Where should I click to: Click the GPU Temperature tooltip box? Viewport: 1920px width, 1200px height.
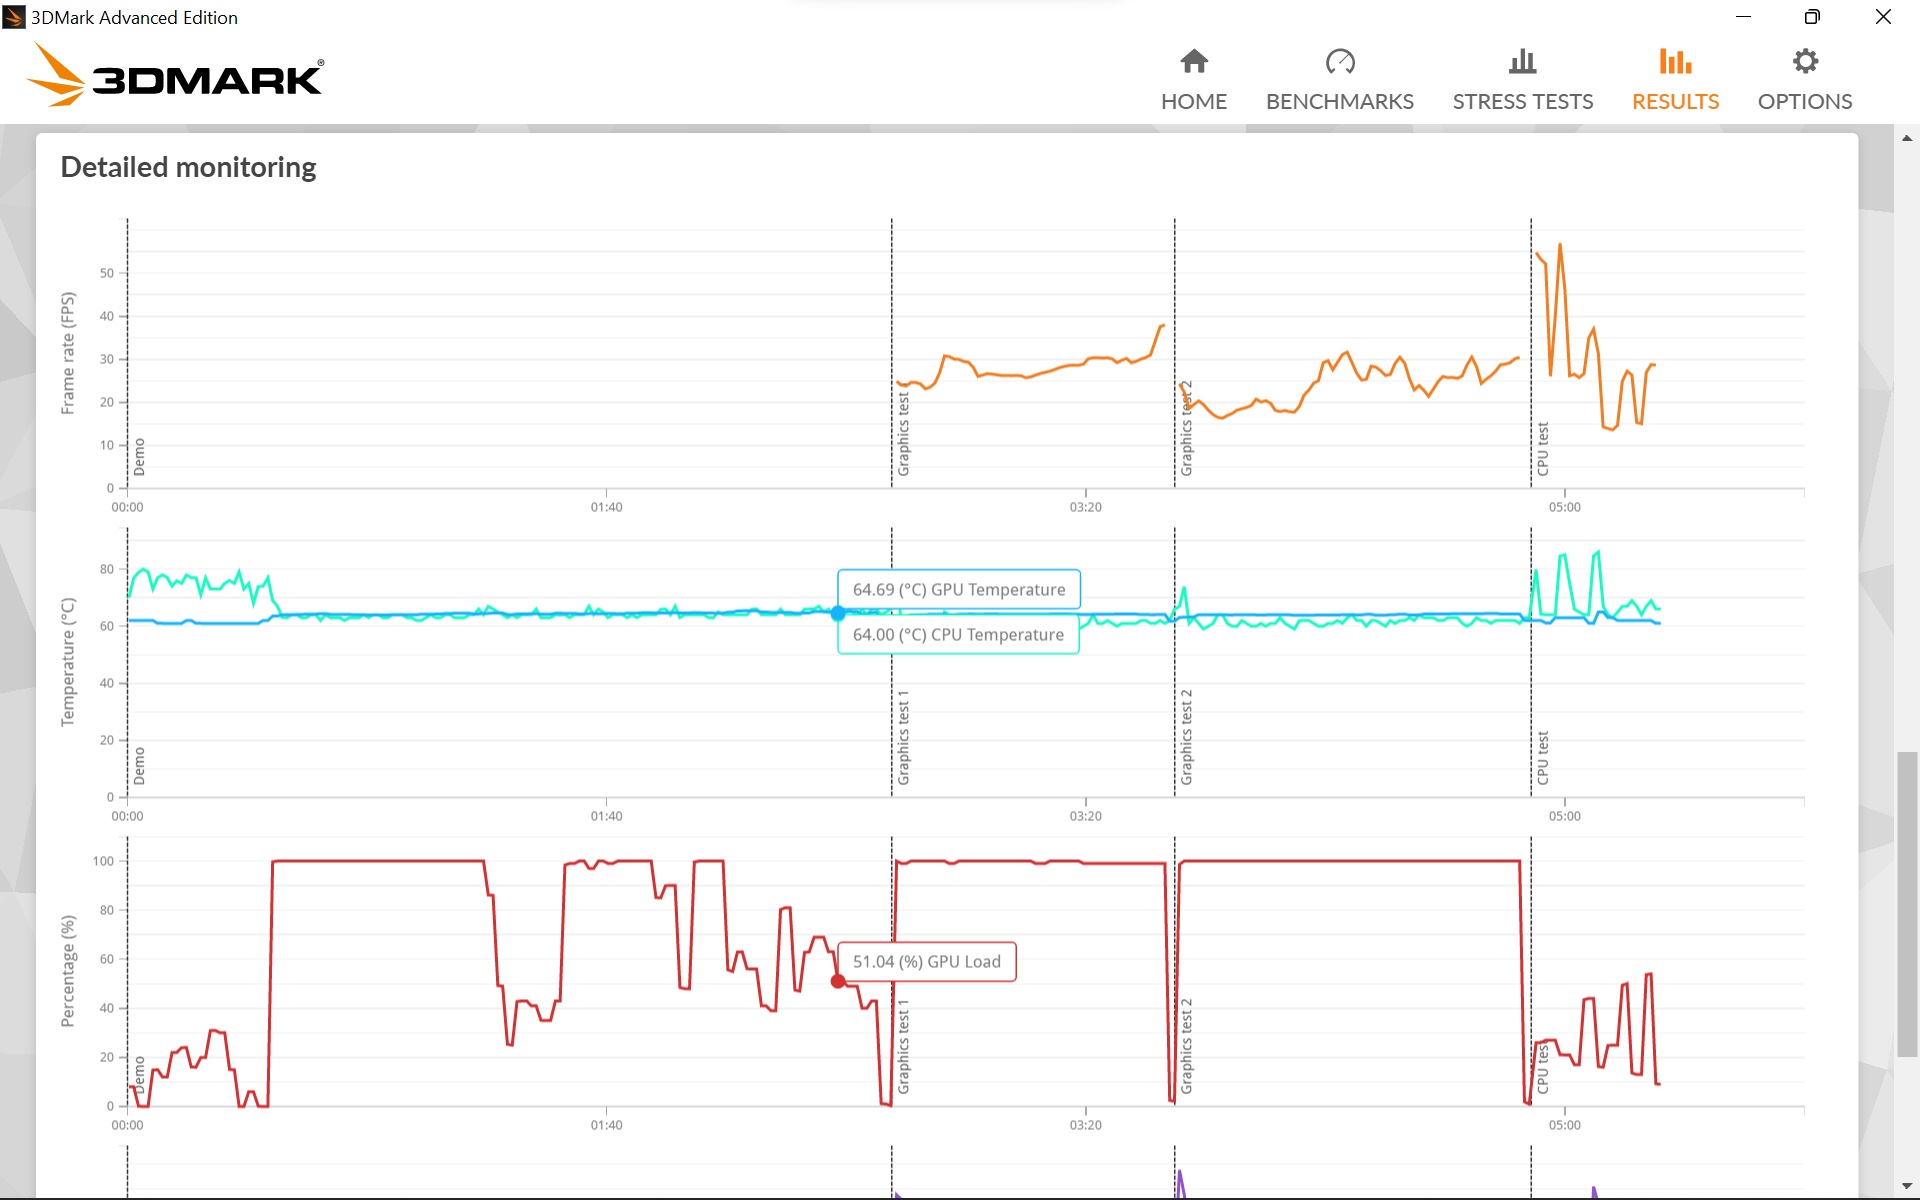[958, 590]
